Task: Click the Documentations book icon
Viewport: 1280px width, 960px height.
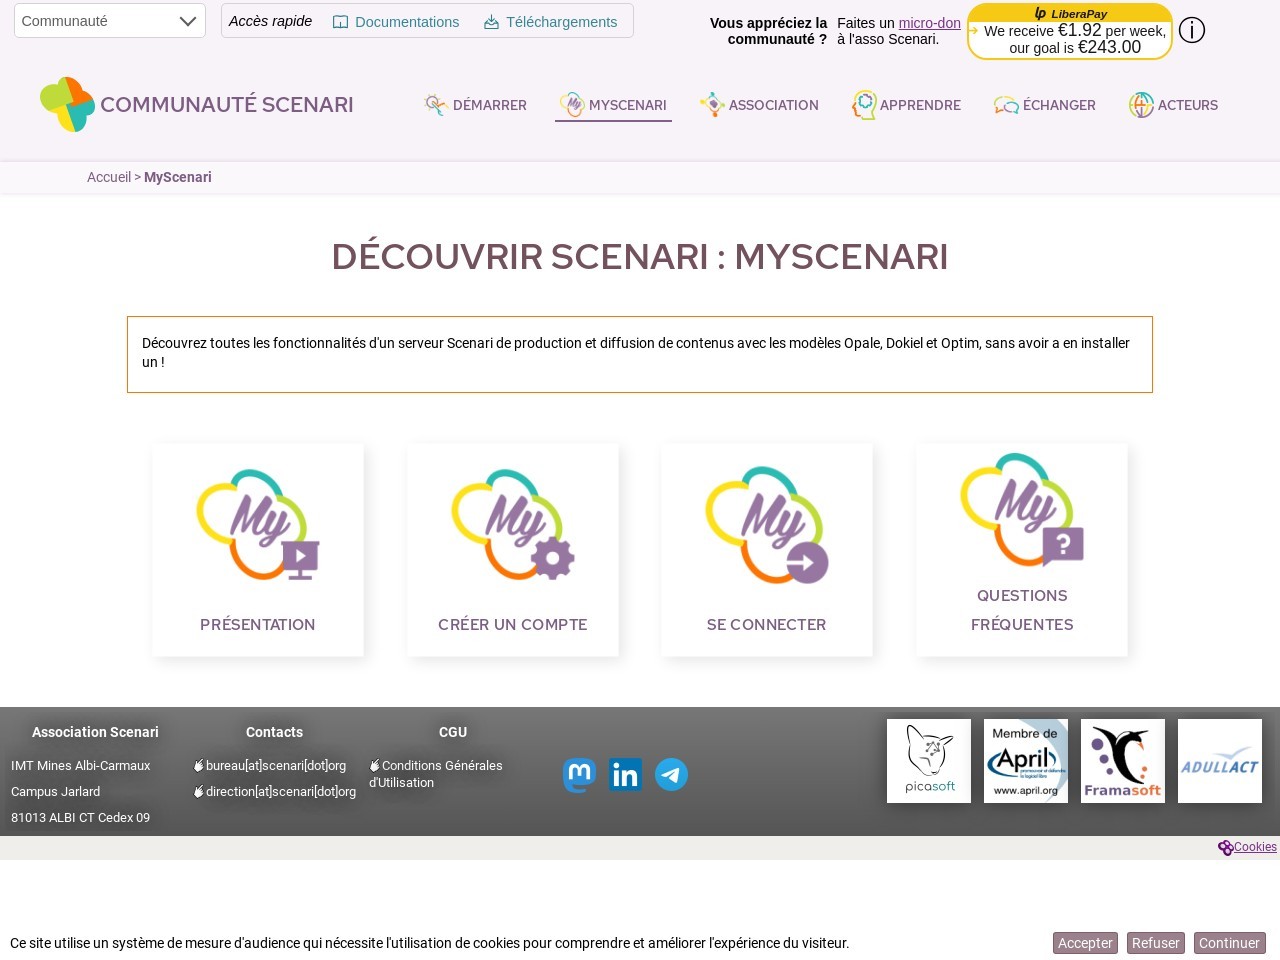Action: [340, 22]
